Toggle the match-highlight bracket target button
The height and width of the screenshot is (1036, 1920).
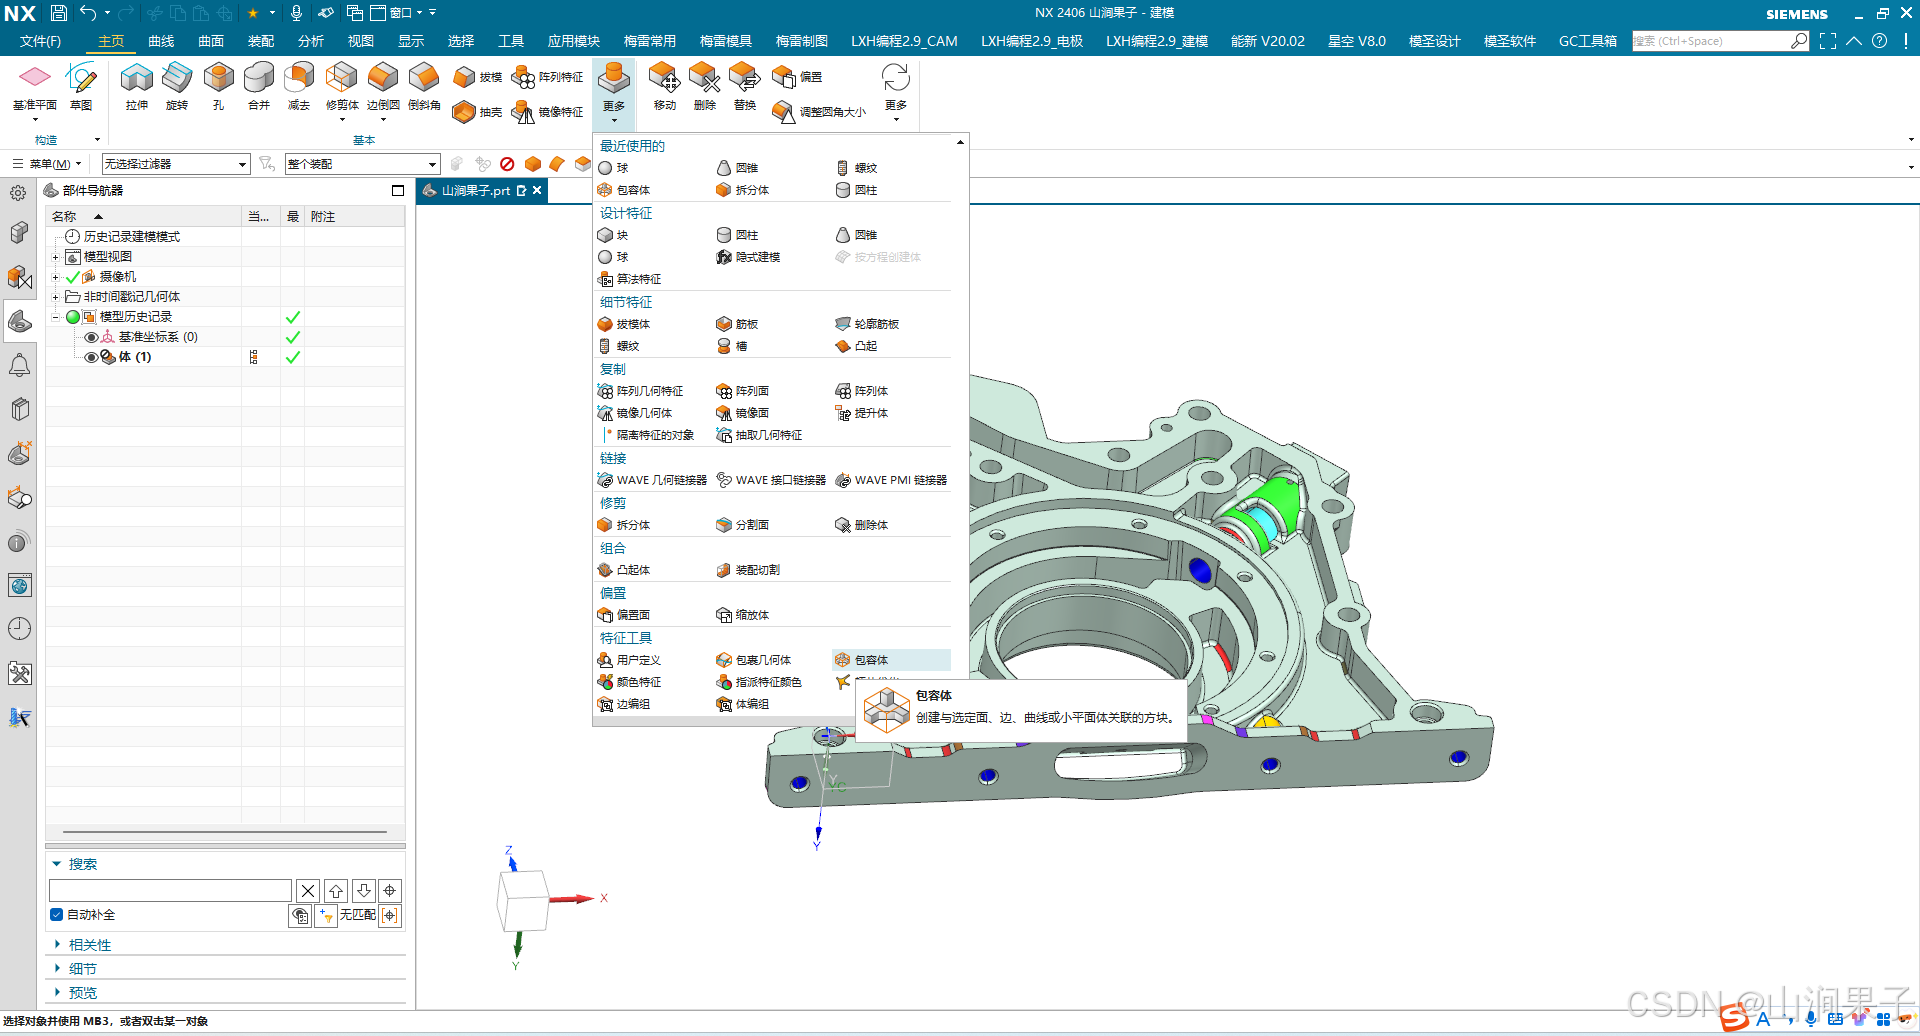click(390, 915)
